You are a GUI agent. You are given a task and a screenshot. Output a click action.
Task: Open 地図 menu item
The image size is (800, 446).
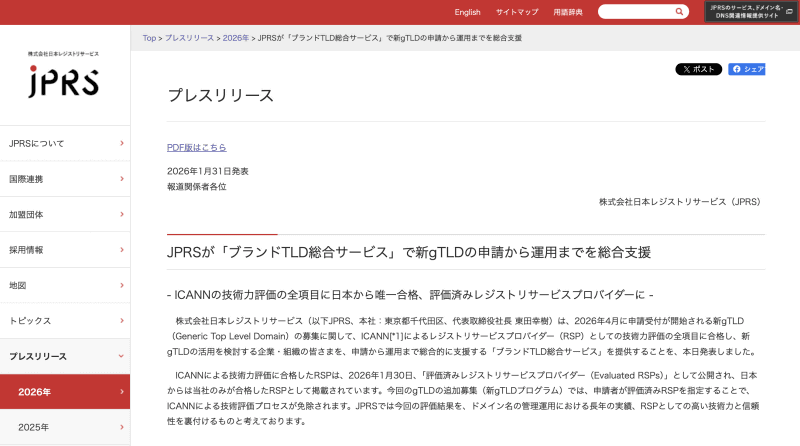[65, 285]
